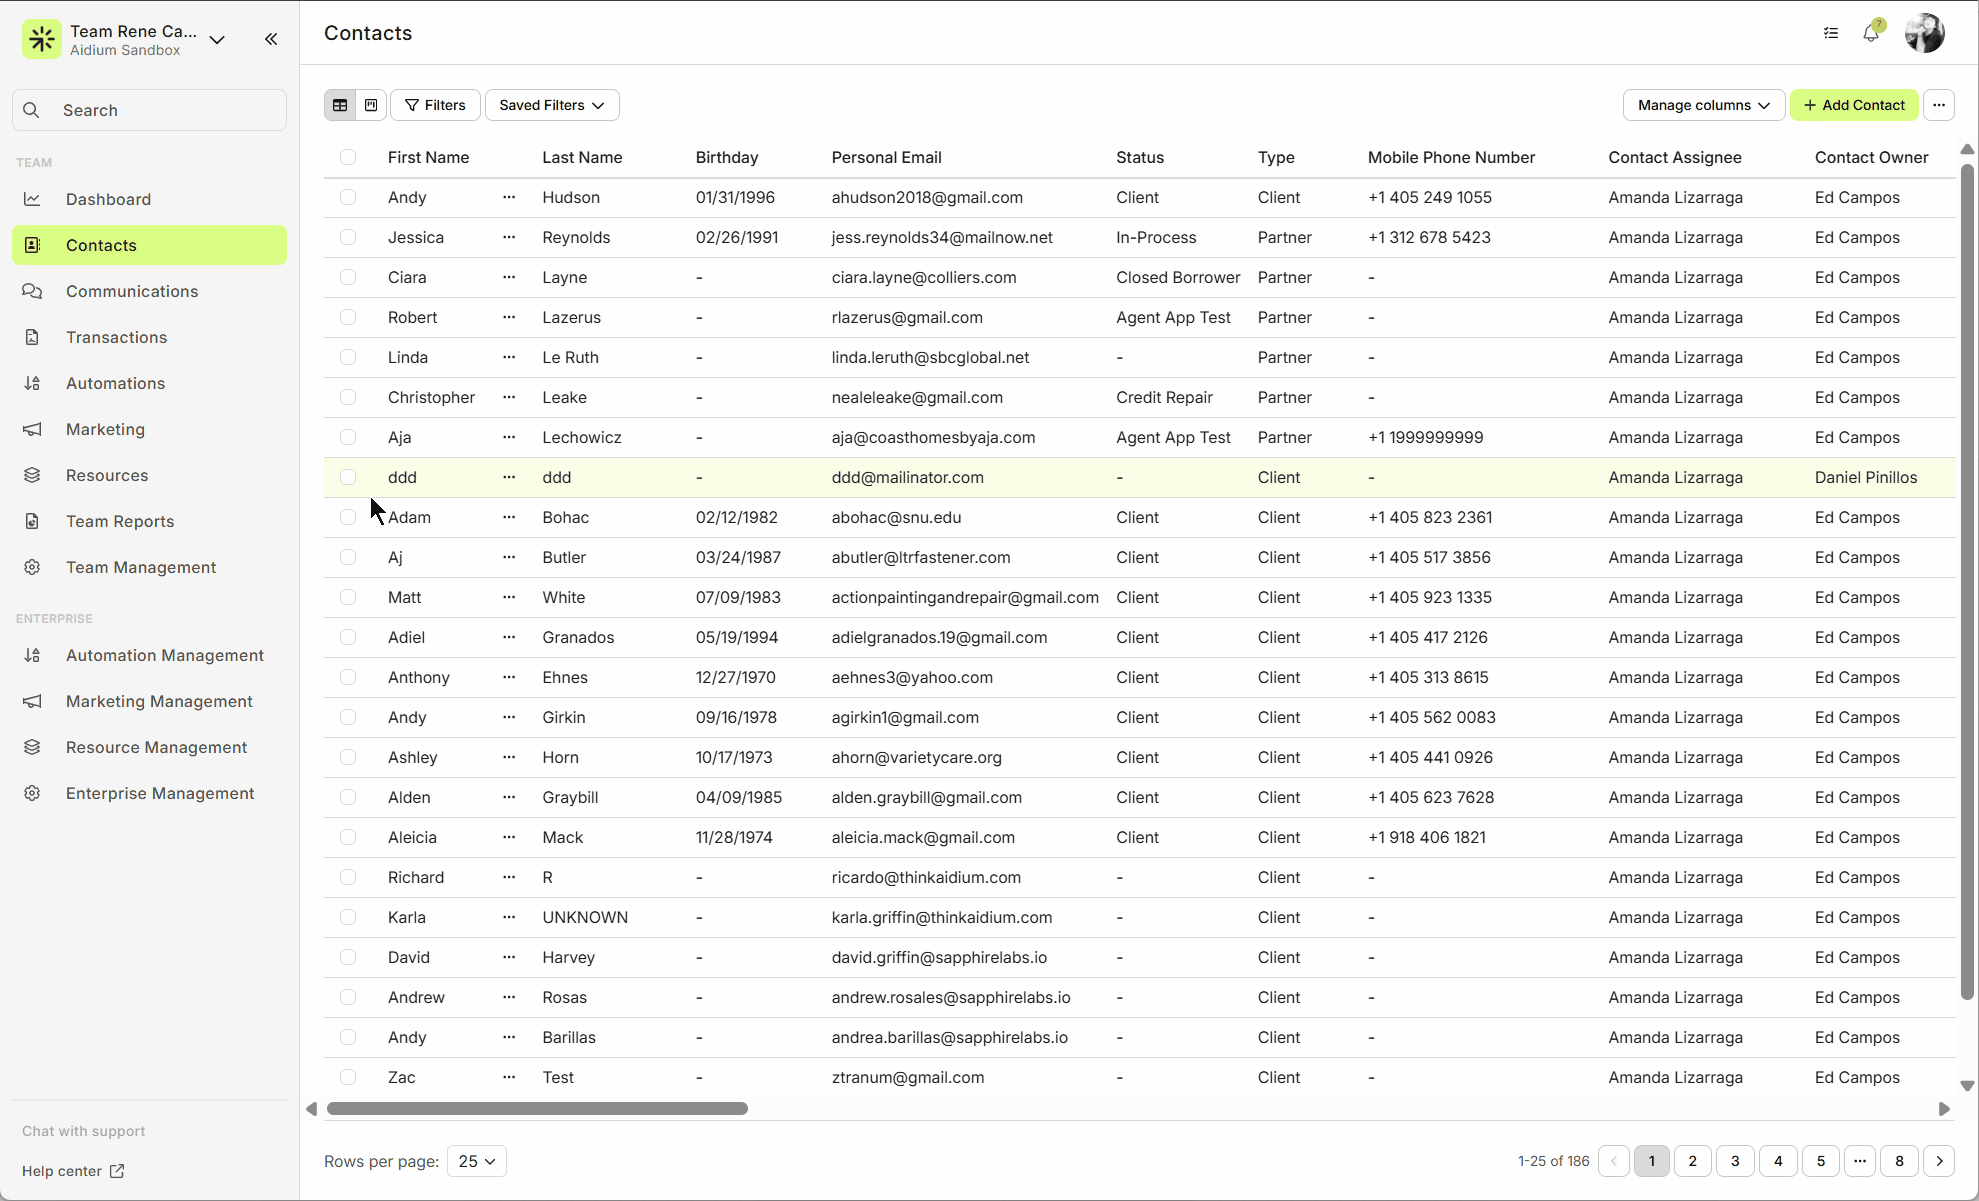
Task: Collapse the left sidebar with arrow icon
Action: 271,39
